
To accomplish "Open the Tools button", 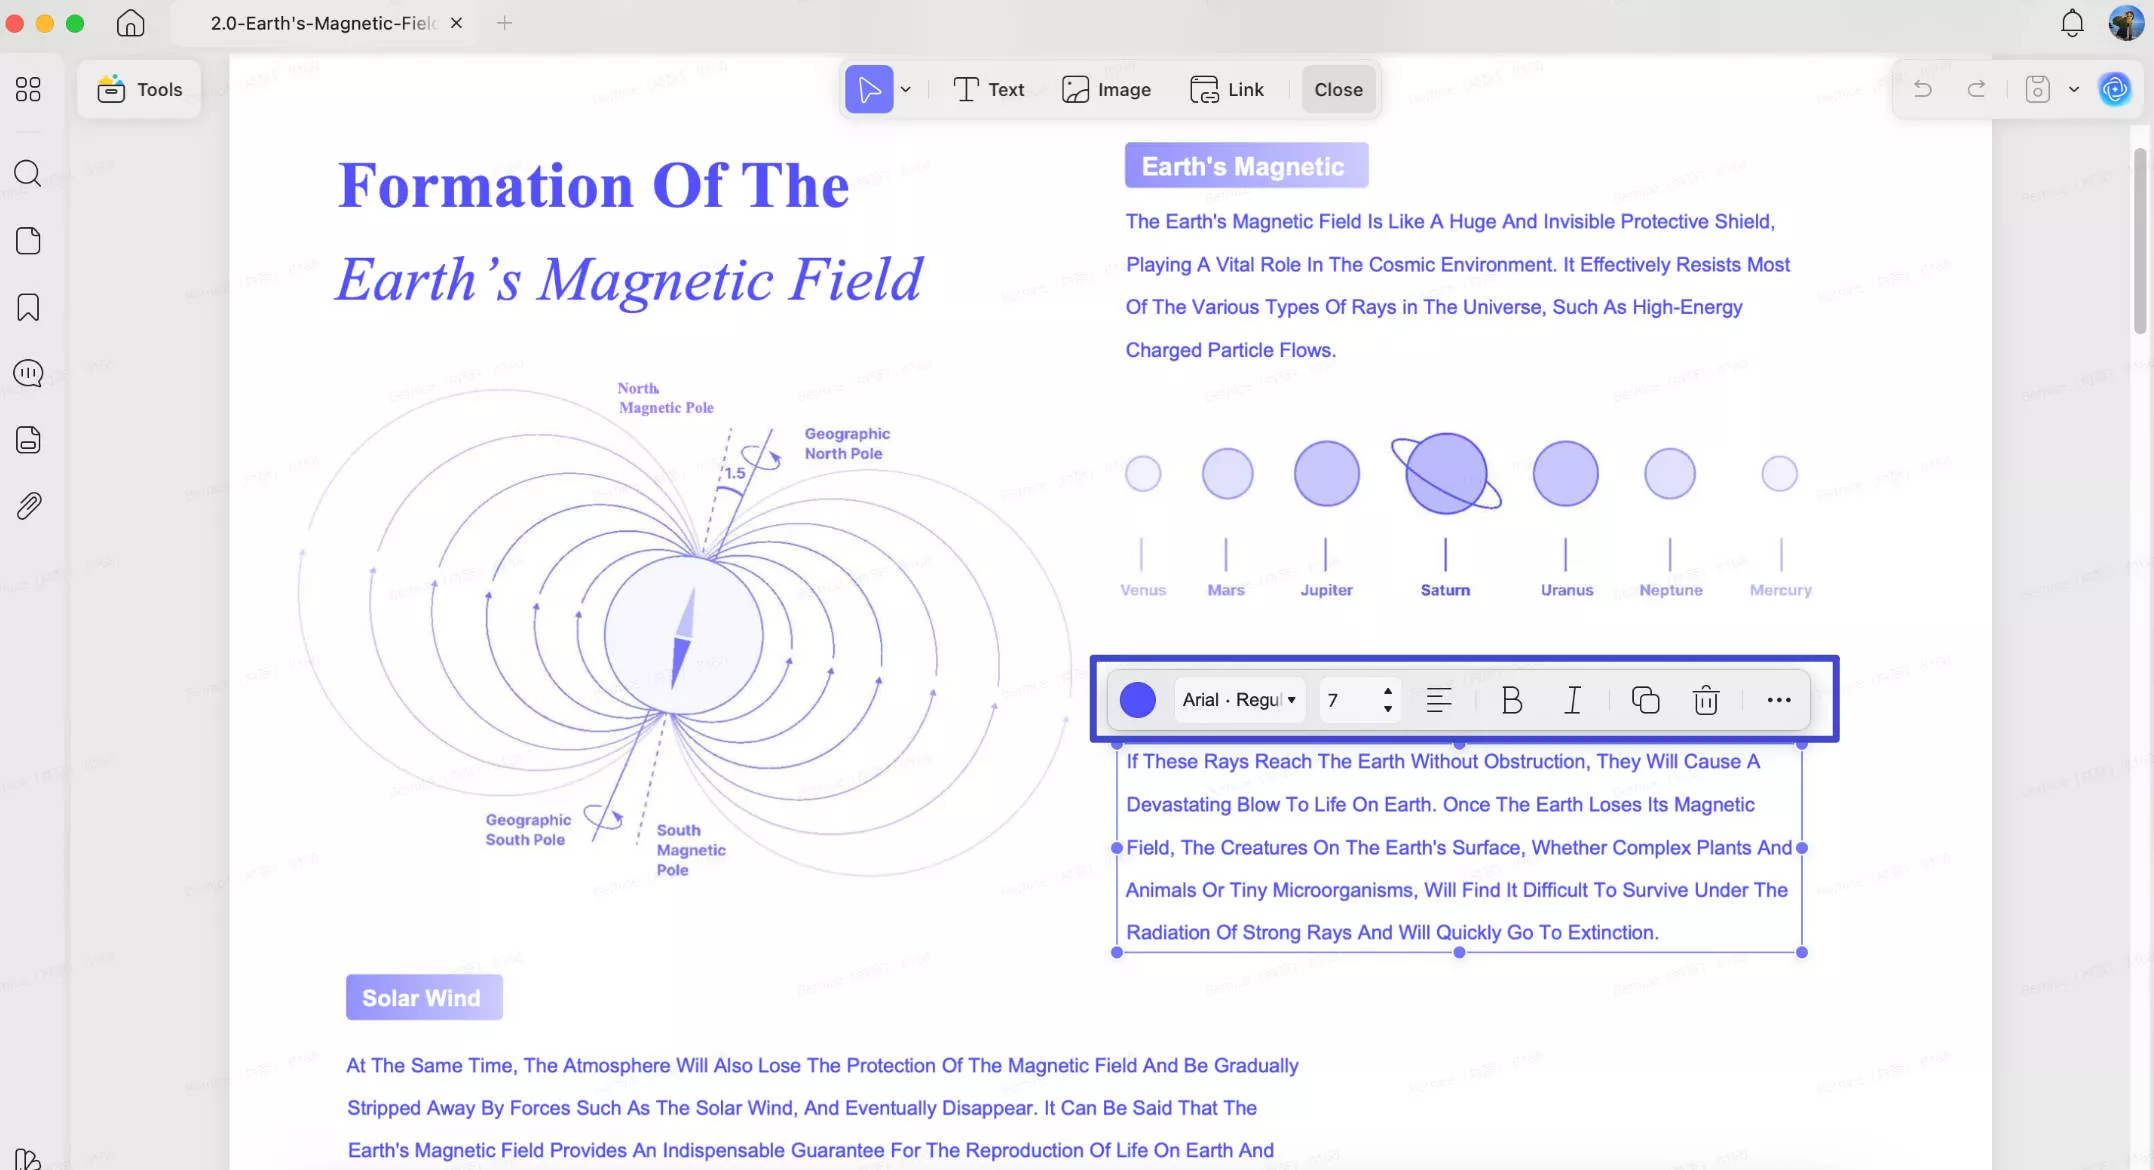I will pos(139,89).
